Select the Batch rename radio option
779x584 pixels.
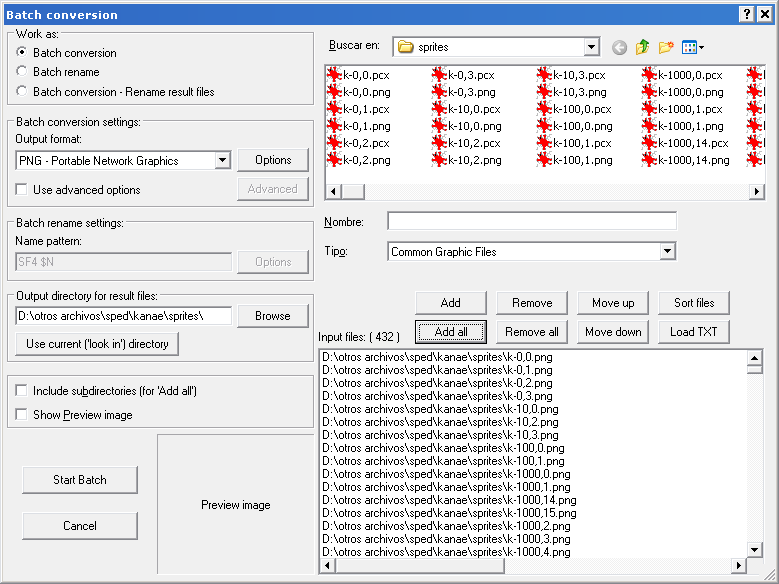[x=22, y=72]
